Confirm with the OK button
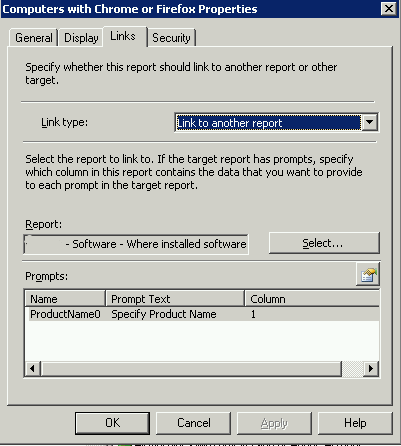Viewport: 401px width, 446px height. tap(112, 423)
